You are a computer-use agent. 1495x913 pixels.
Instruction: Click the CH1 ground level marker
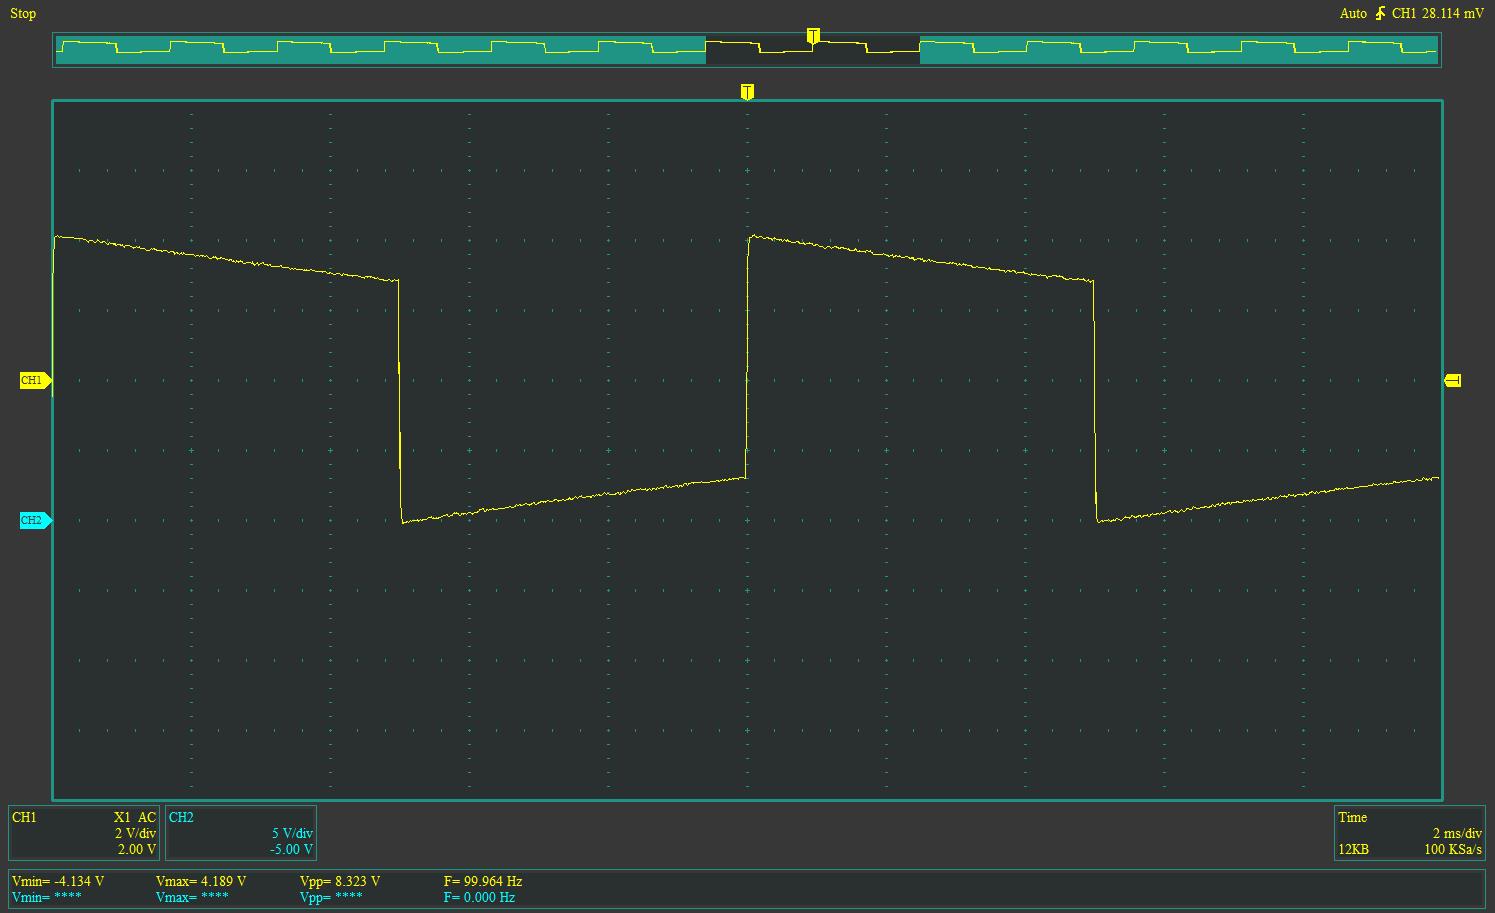(x=35, y=380)
